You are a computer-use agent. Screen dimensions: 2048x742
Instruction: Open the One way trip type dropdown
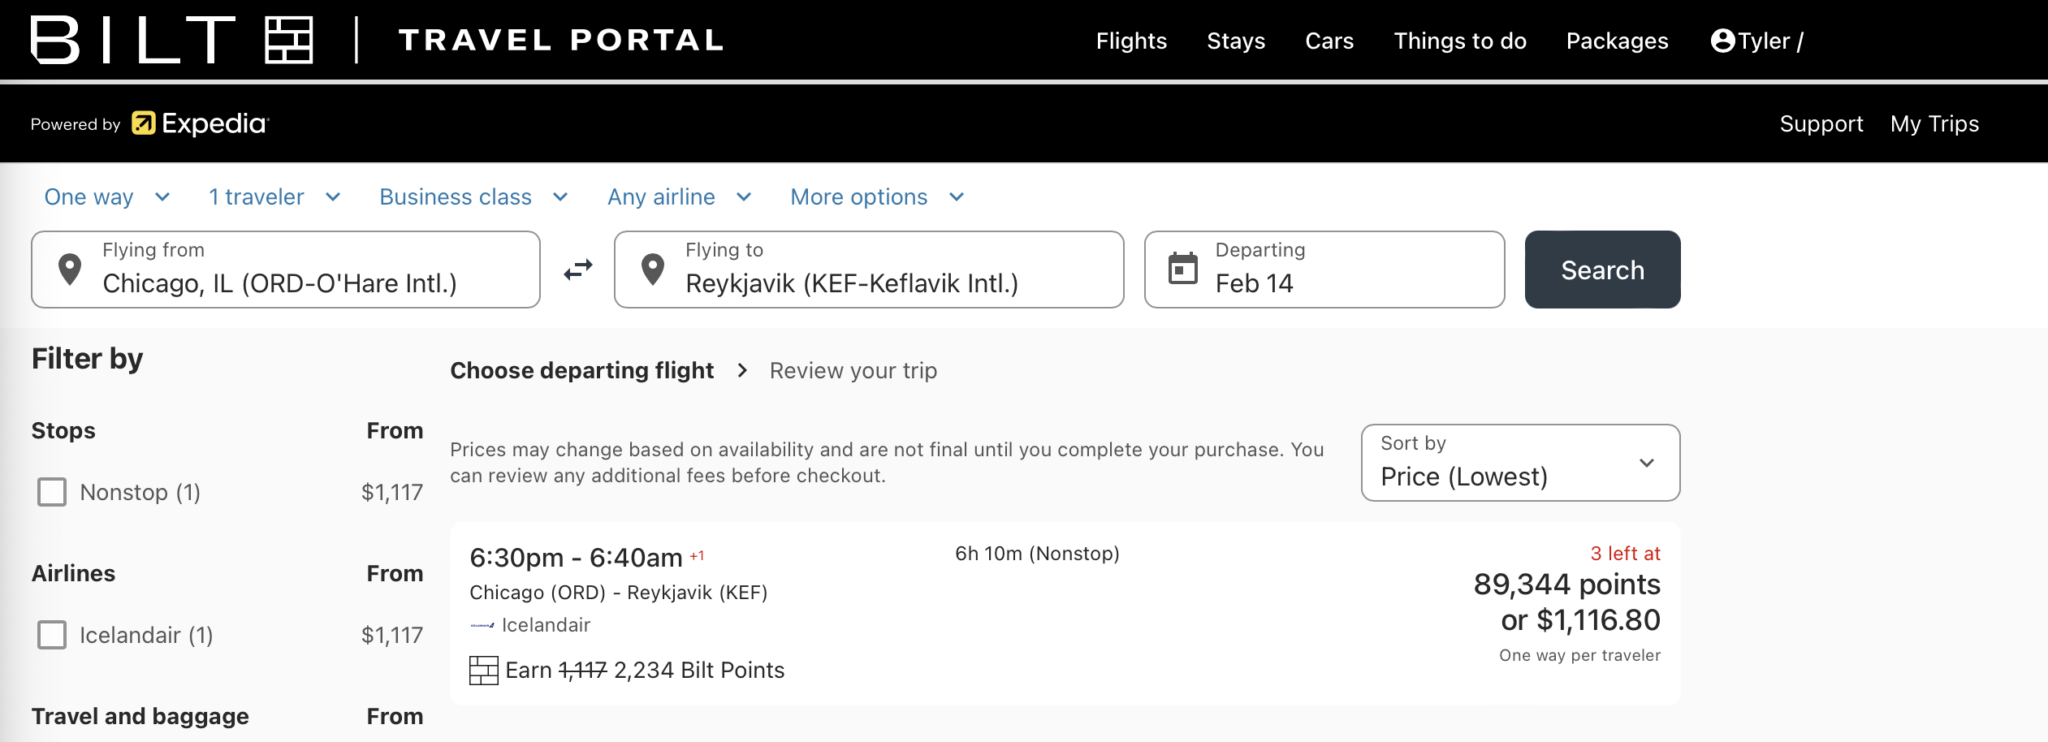(x=106, y=197)
